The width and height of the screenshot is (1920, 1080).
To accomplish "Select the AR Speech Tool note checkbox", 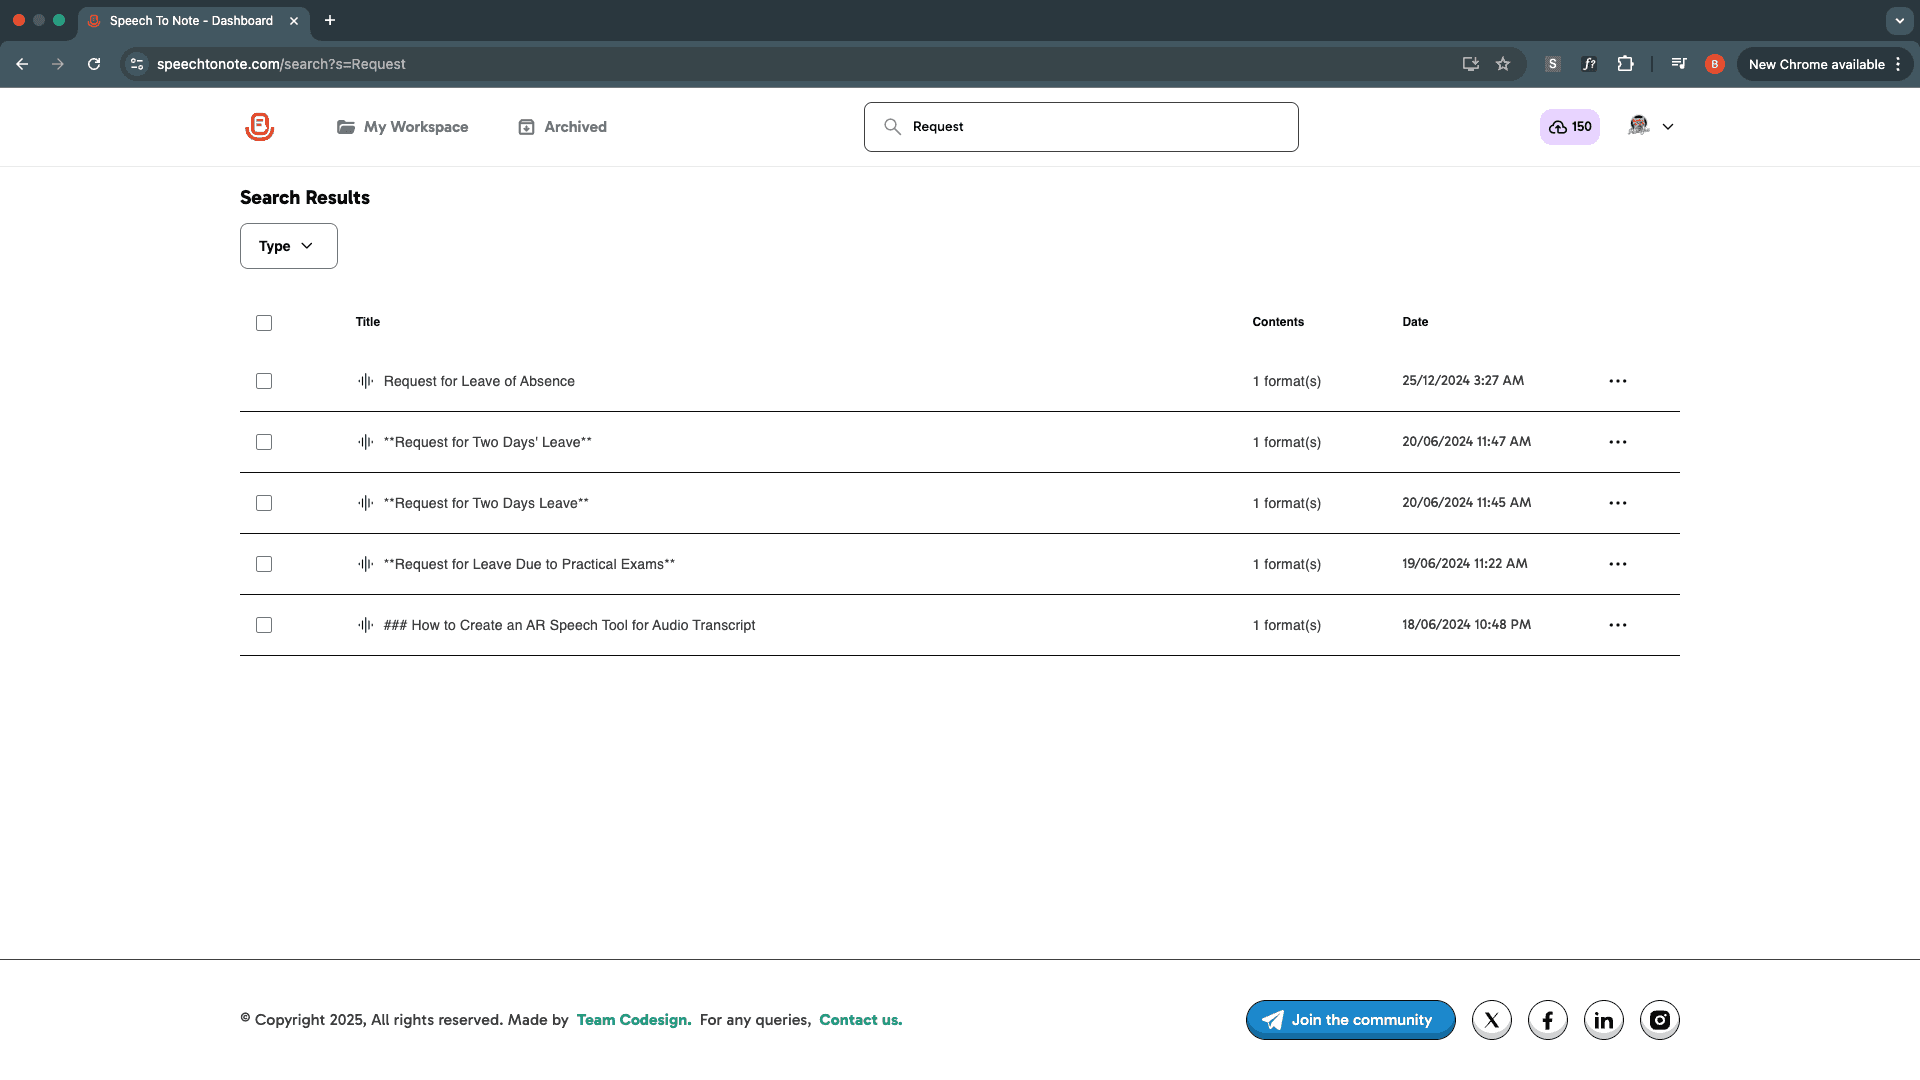I will coord(264,625).
